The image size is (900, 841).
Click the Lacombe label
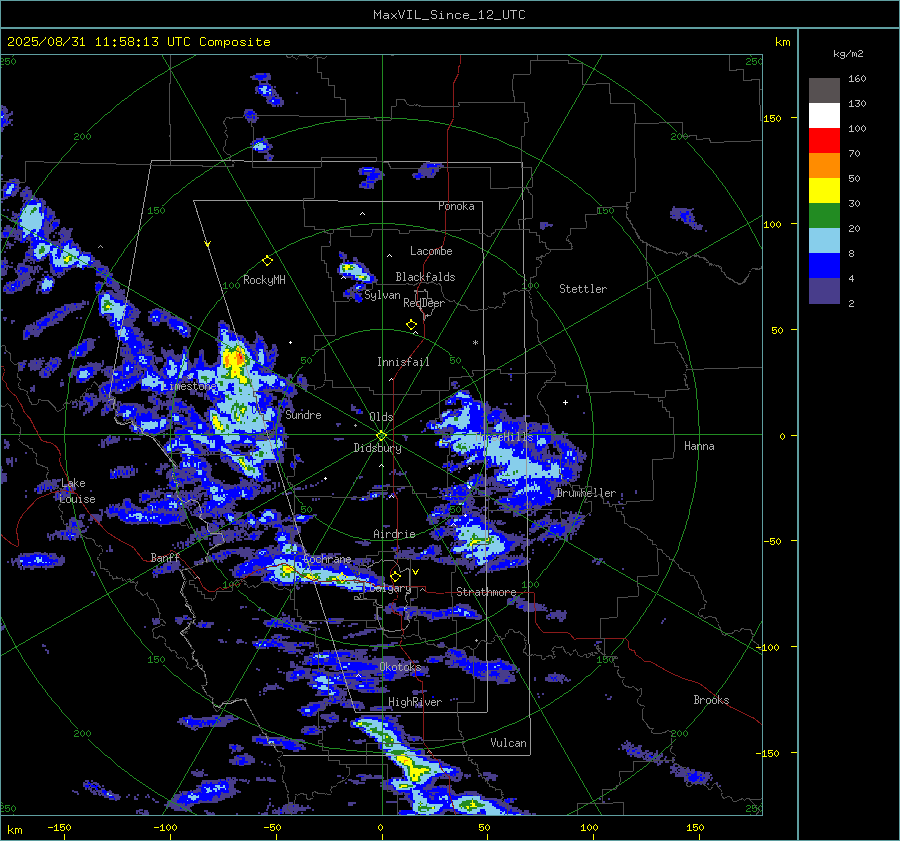click(x=431, y=251)
